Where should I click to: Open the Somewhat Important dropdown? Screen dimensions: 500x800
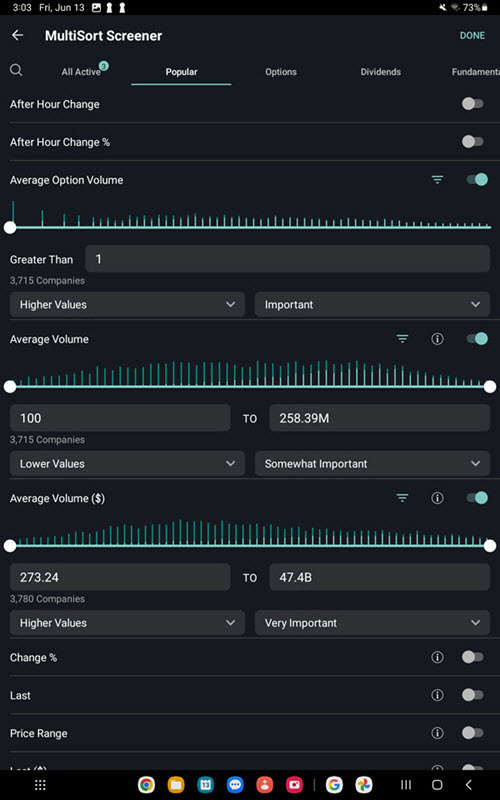(372, 464)
